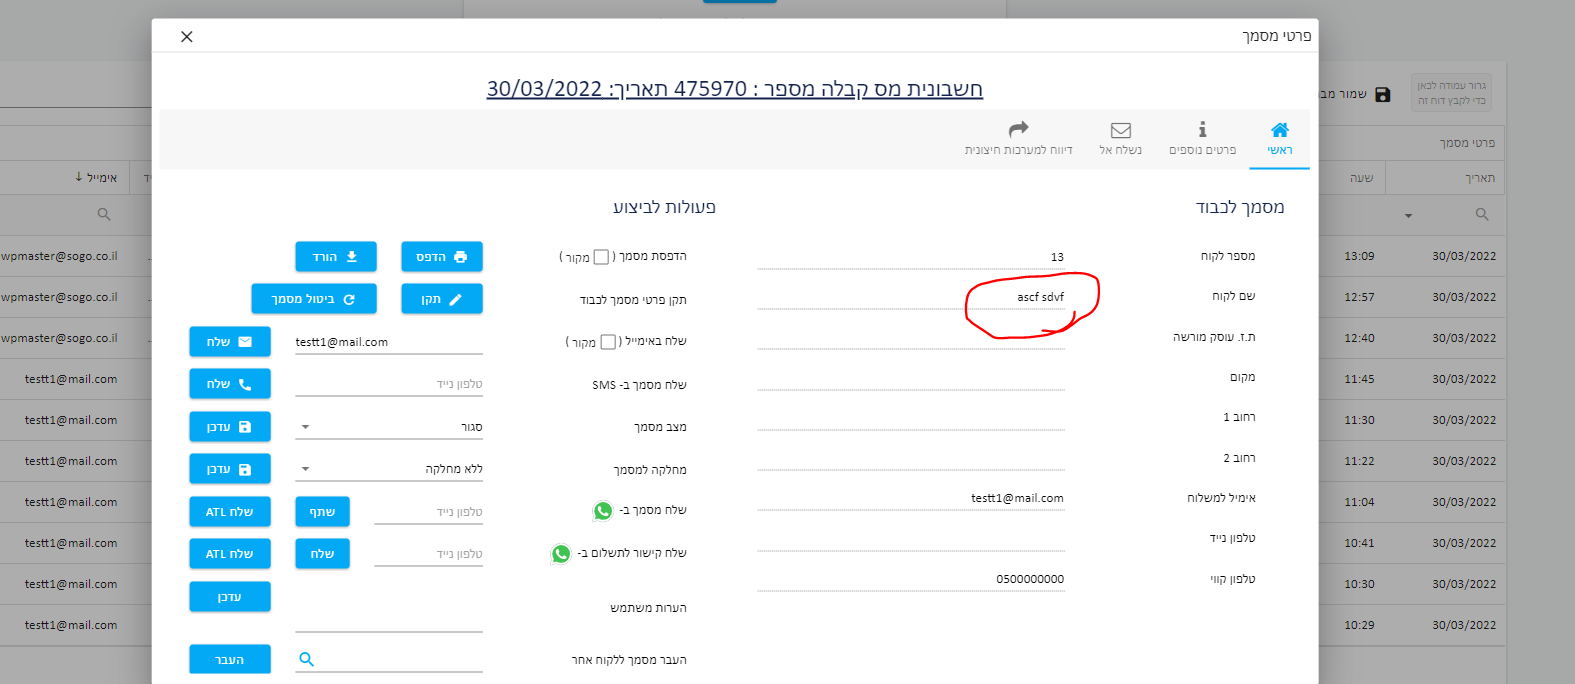
Task: Click עדכן button beside the סגור status
Action: (230, 427)
